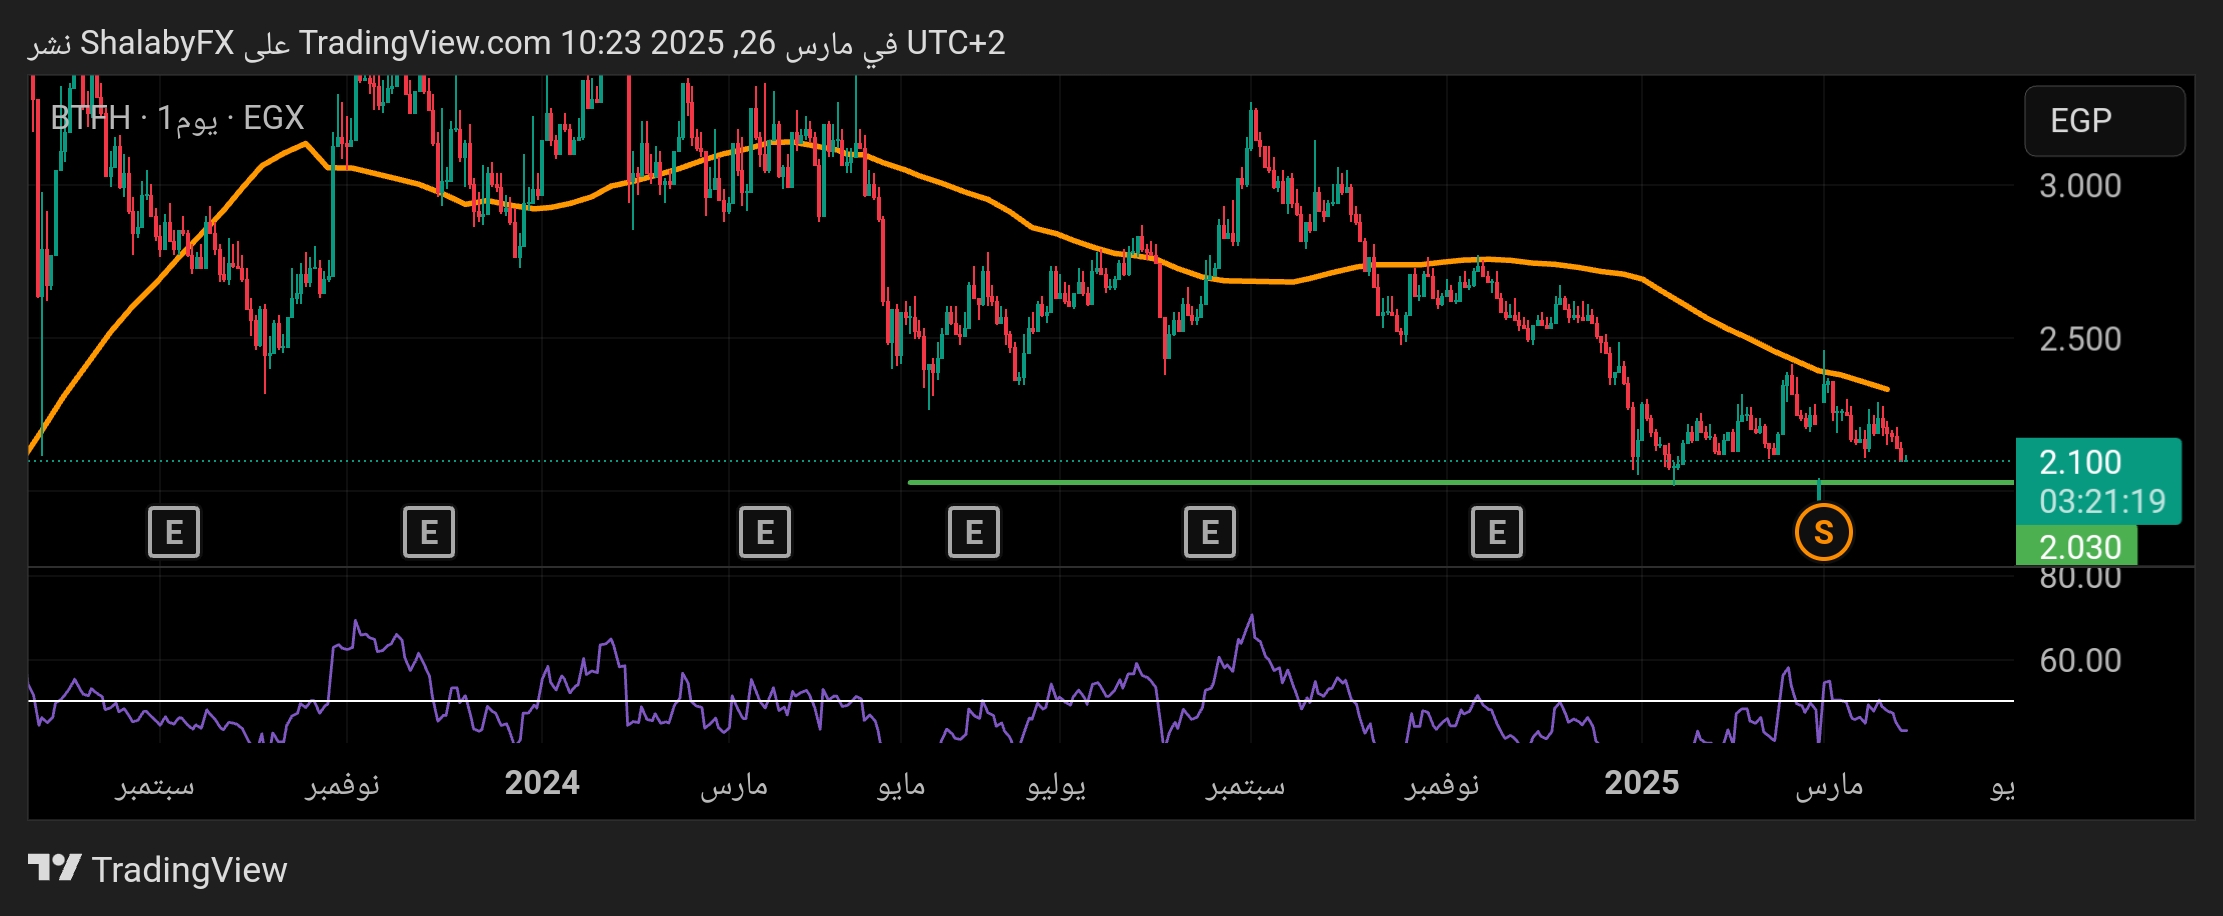Click the rightmost E earnings marker
The image size is (2223, 916).
coord(1496,532)
